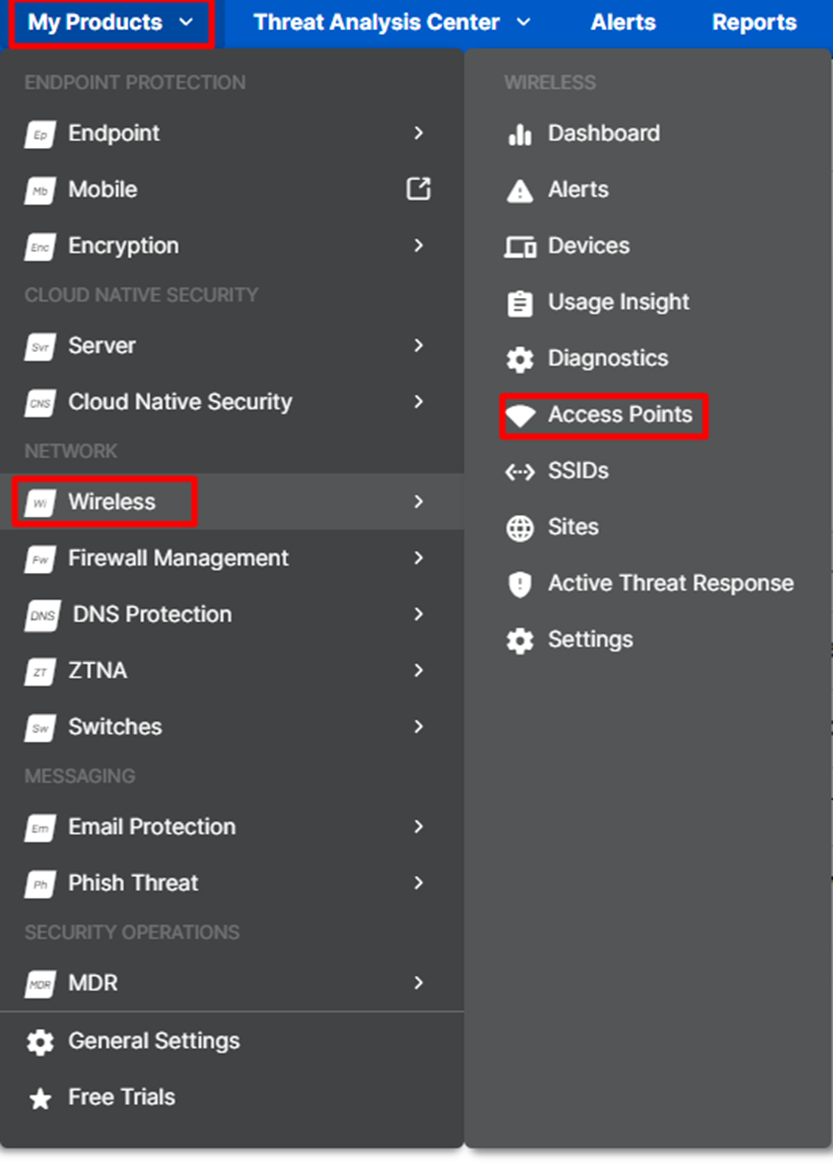Open the Wireless Dashboard icon

pyautogui.click(x=520, y=133)
